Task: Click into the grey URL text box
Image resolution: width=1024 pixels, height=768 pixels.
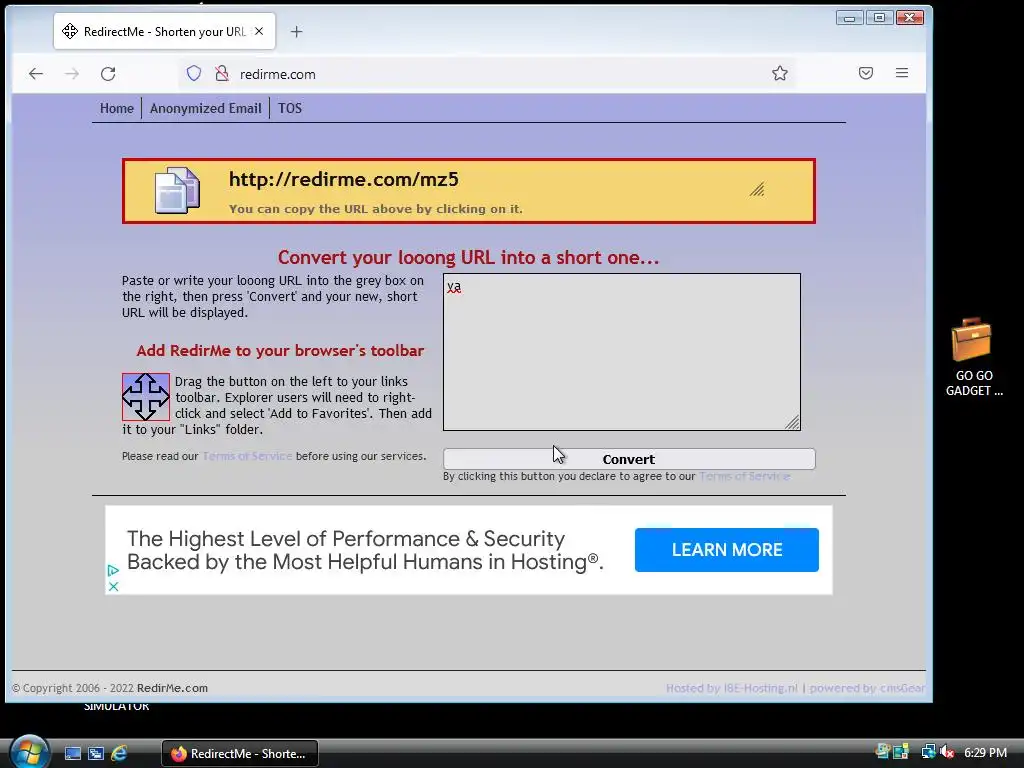Action: [622, 352]
